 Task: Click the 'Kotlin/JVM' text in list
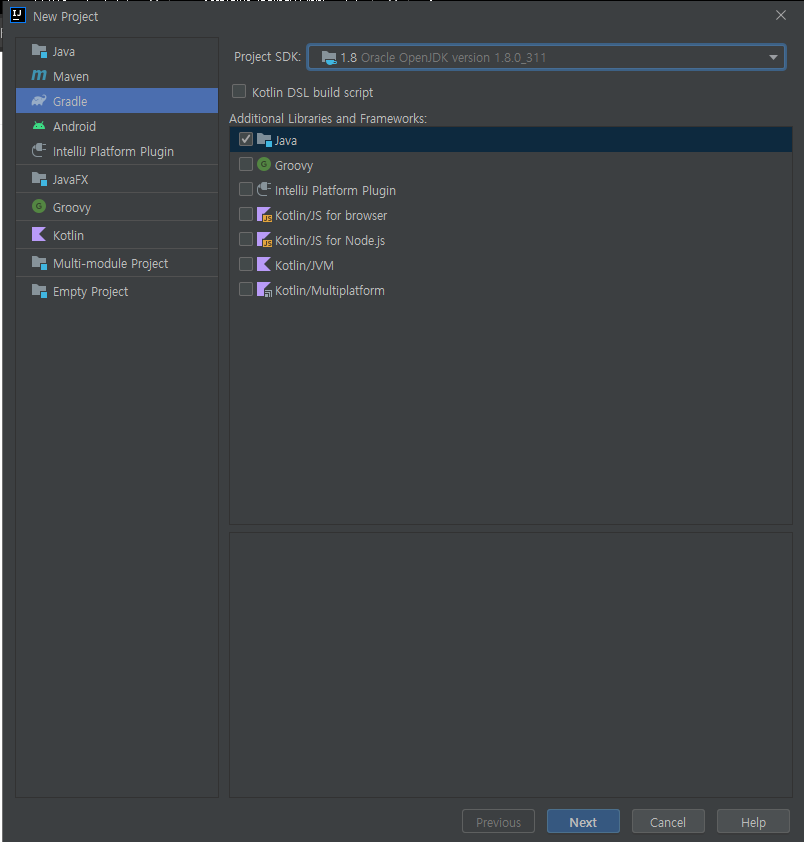click(304, 266)
